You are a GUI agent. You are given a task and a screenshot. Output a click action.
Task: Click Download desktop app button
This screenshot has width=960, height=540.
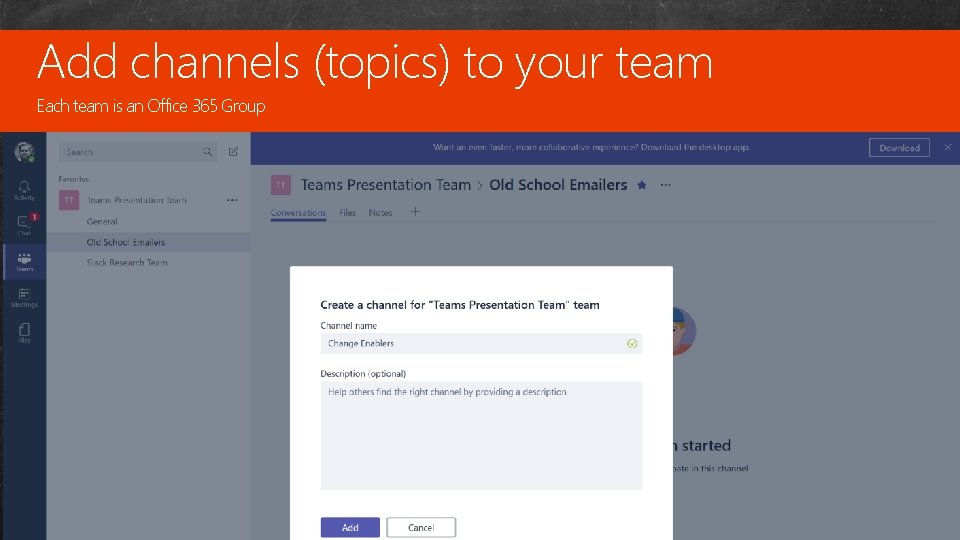(899, 148)
